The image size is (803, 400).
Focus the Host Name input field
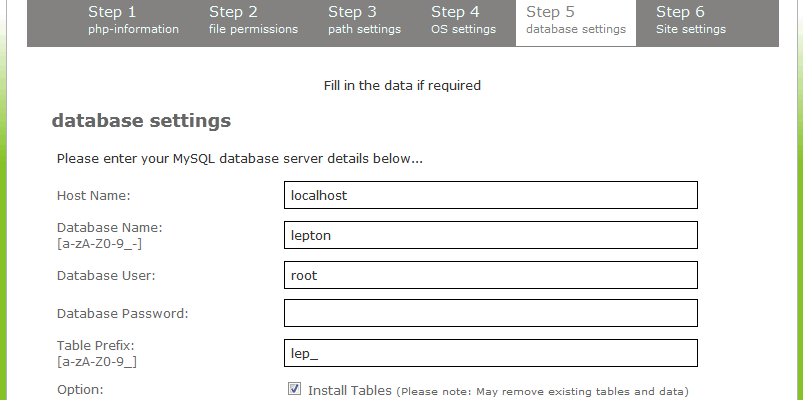point(491,195)
